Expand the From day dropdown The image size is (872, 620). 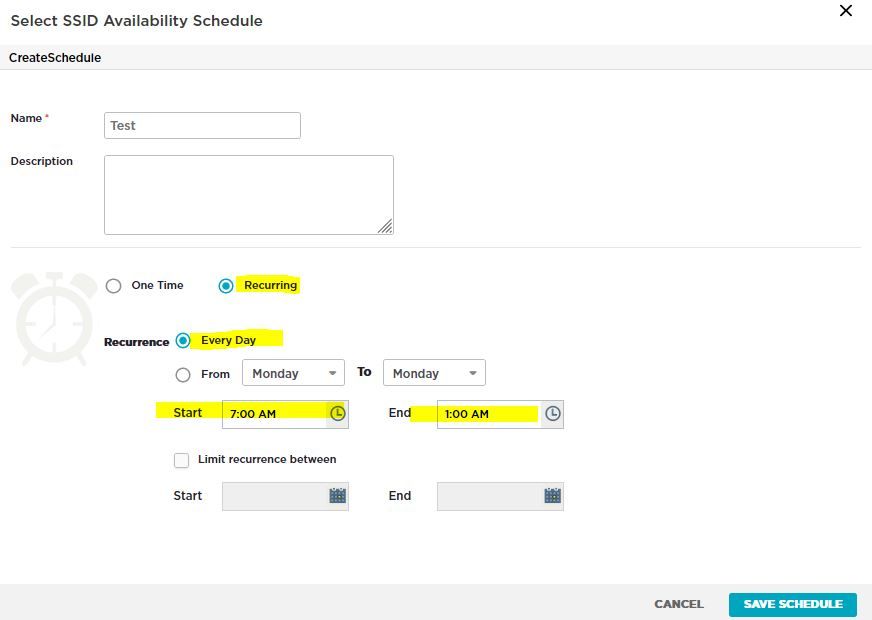point(293,374)
